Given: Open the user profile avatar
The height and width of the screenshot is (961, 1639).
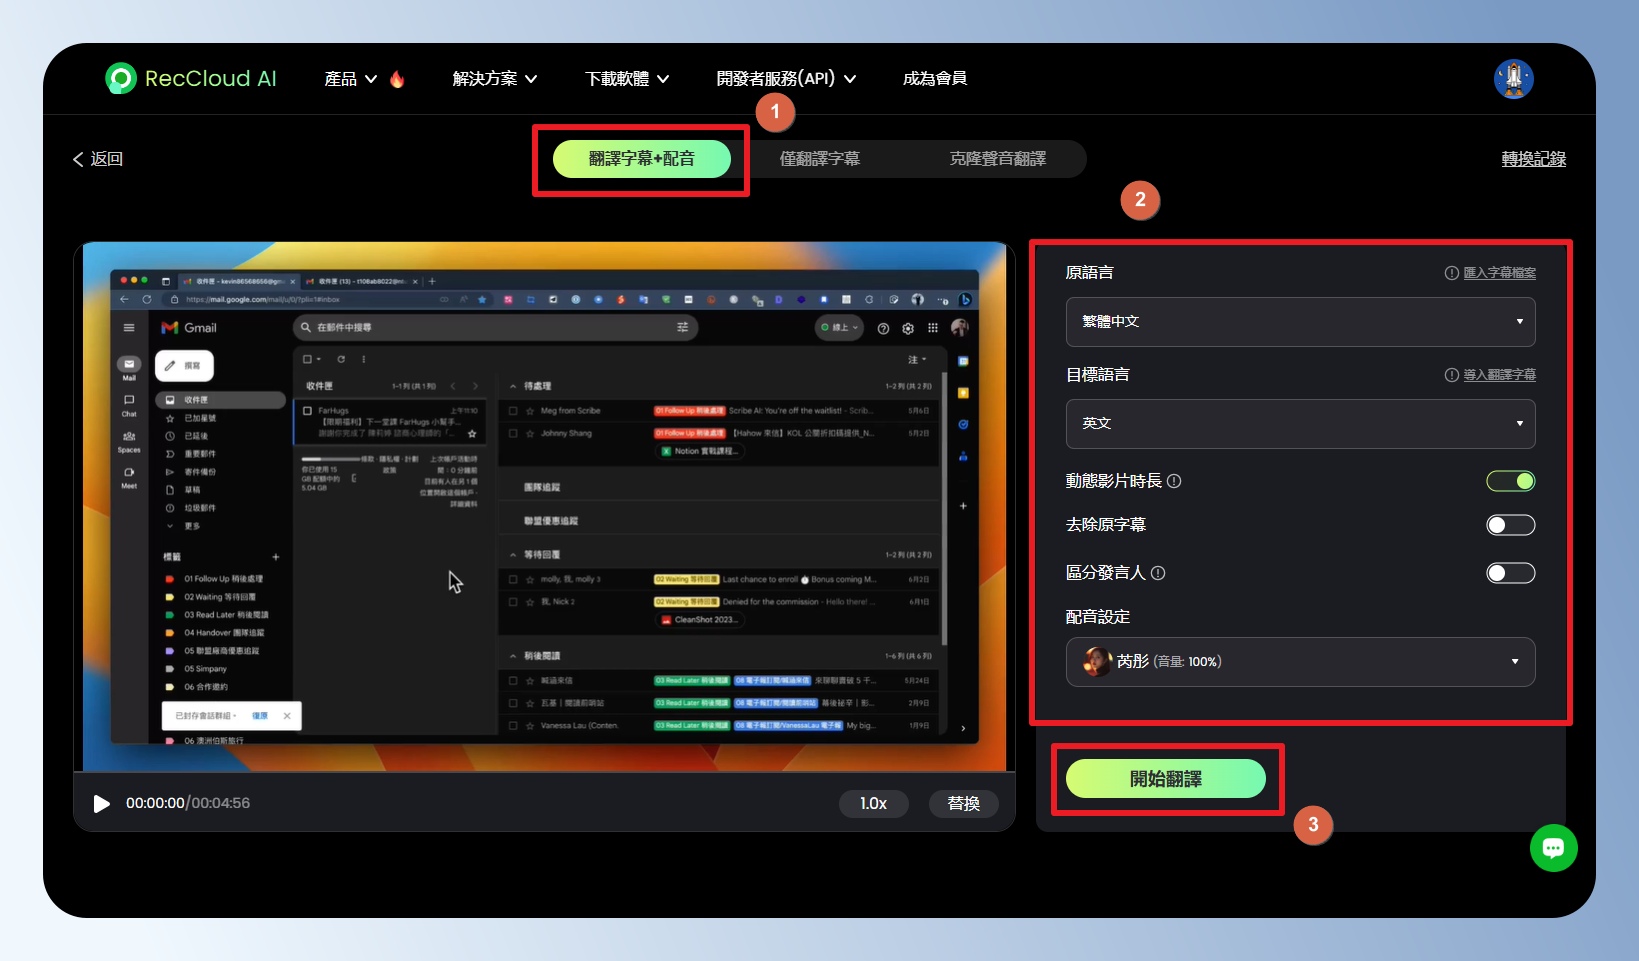Looking at the screenshot, I should coord(1513,79).
